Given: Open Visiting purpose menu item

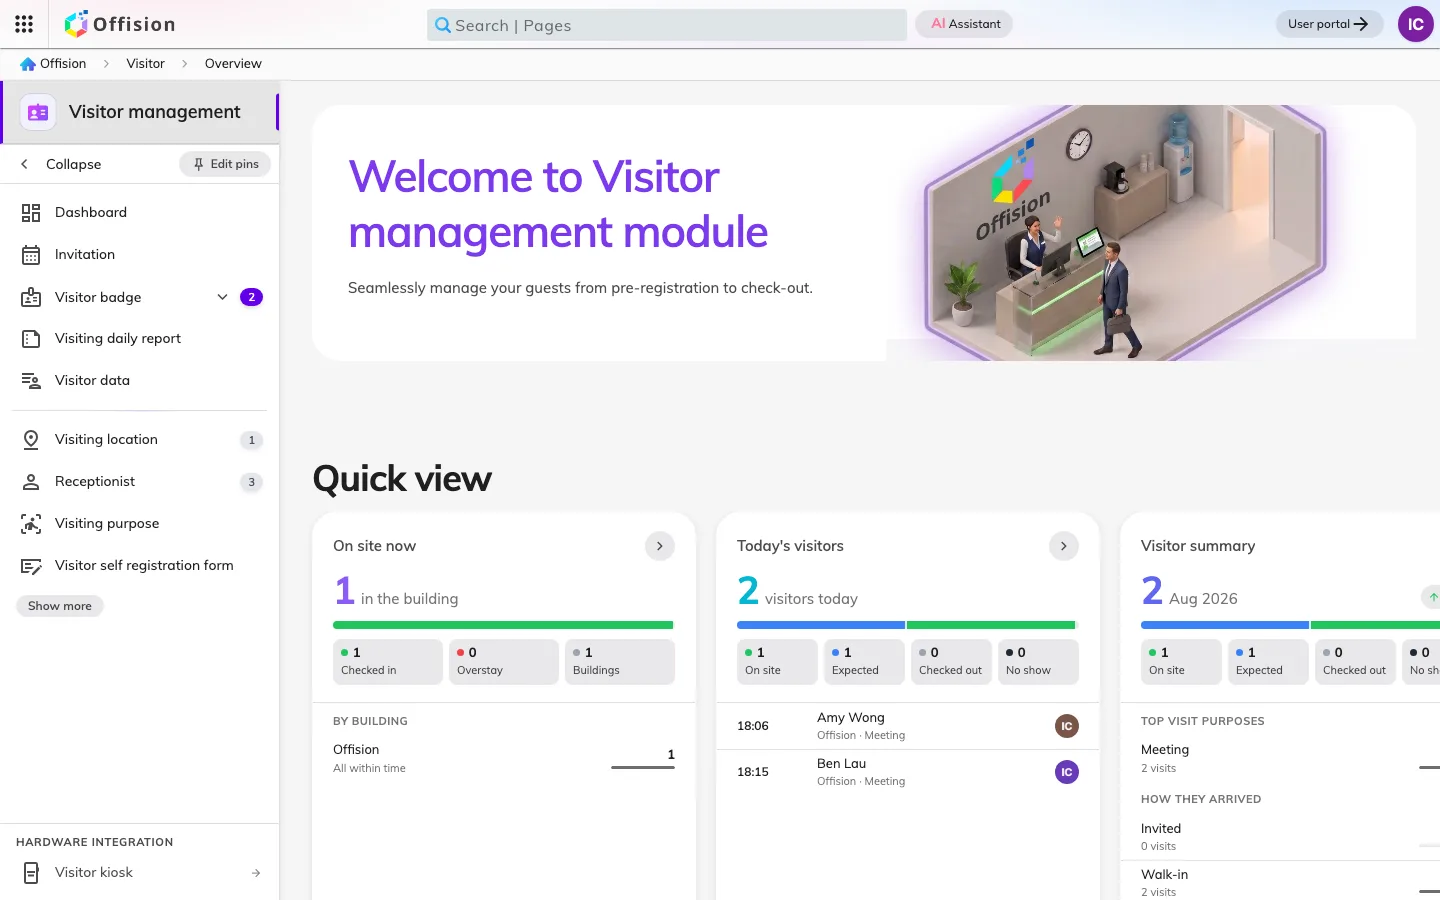Looking at the screenshot, I should click(140, 524).
